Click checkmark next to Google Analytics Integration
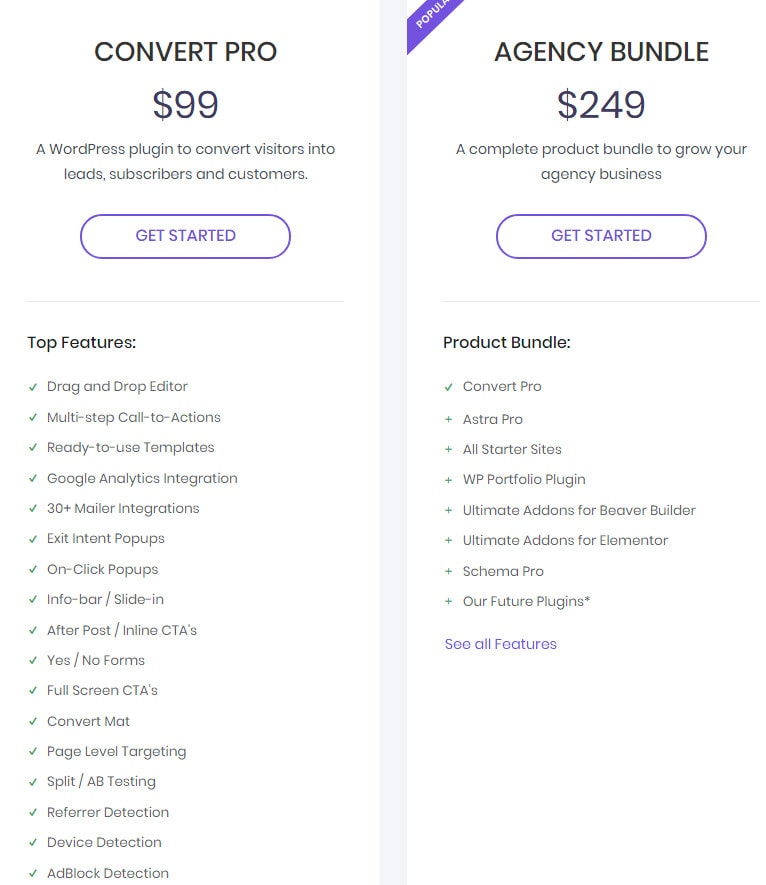The image size is (766, 885). click(33, 479)
